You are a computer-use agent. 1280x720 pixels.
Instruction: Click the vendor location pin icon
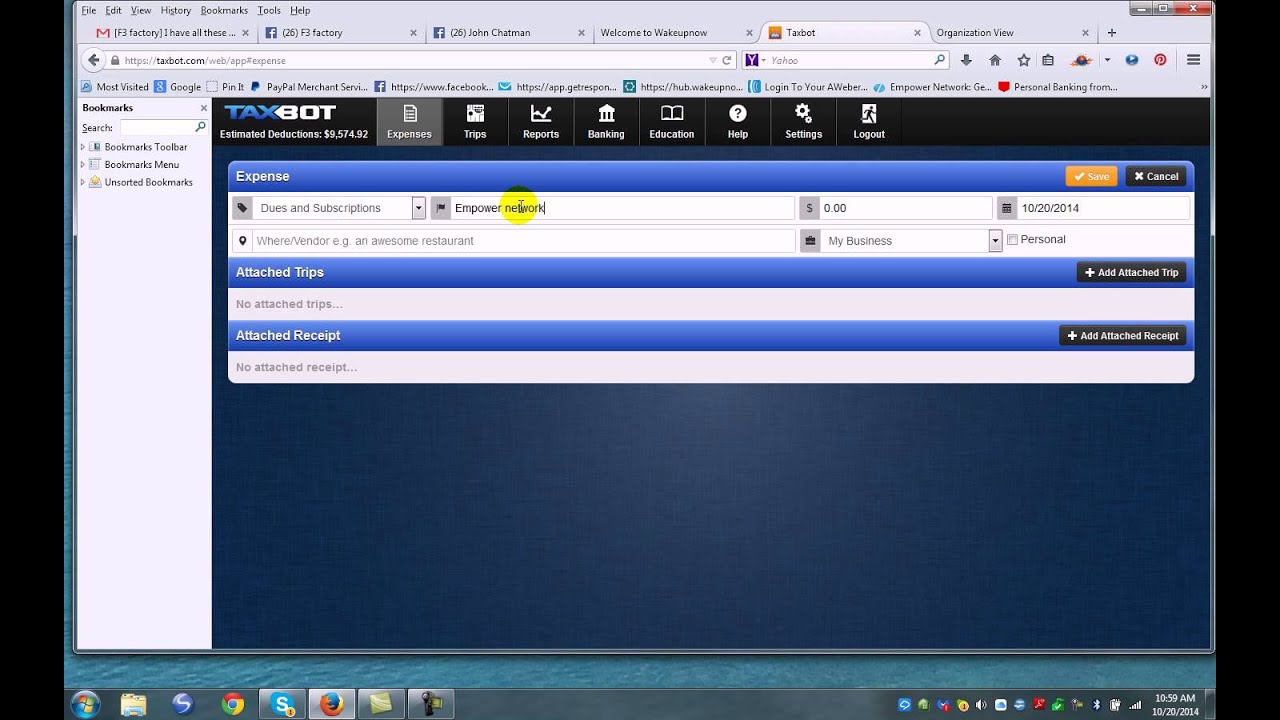coord(242,241)
